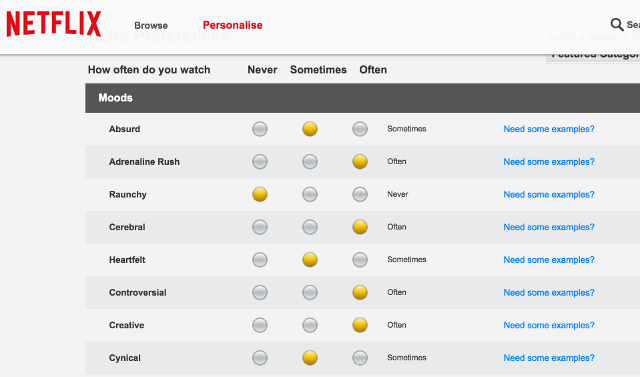This screenshot has width=640, height=377.
Task: Click the search magnifier icon
Action: (616, 24)
